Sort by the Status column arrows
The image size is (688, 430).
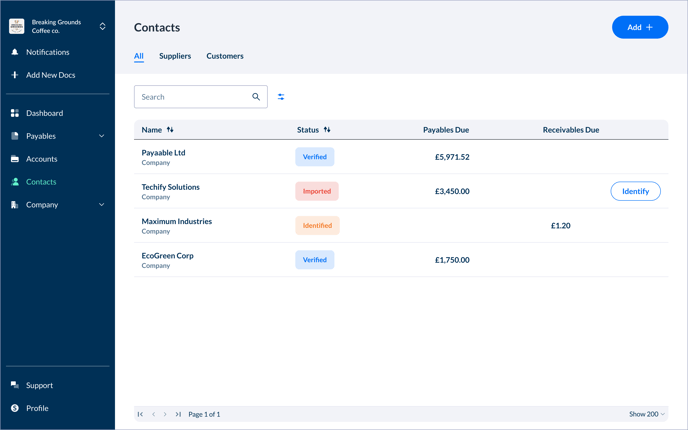tap(327, 130)
